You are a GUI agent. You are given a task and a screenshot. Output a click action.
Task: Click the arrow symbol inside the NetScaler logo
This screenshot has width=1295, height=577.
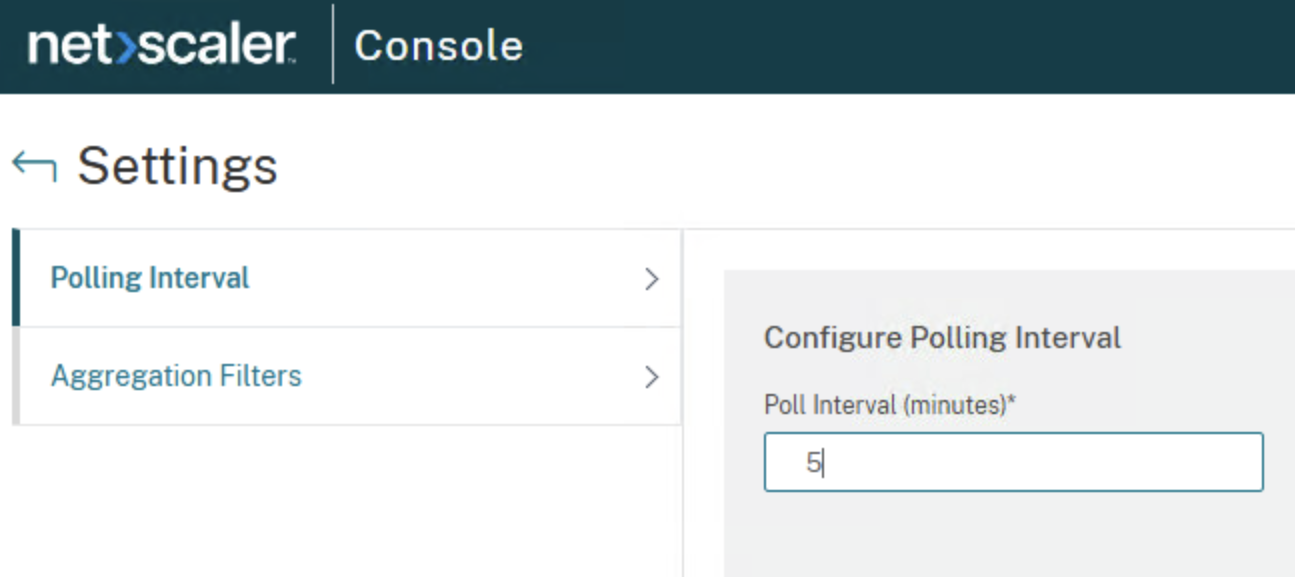[x=124, y=47]
